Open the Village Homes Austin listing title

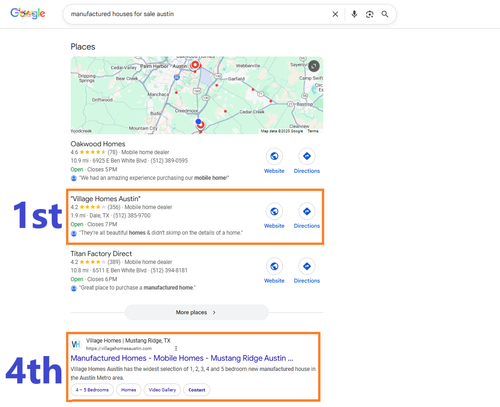pyautogui.click(x=105, y=199)
